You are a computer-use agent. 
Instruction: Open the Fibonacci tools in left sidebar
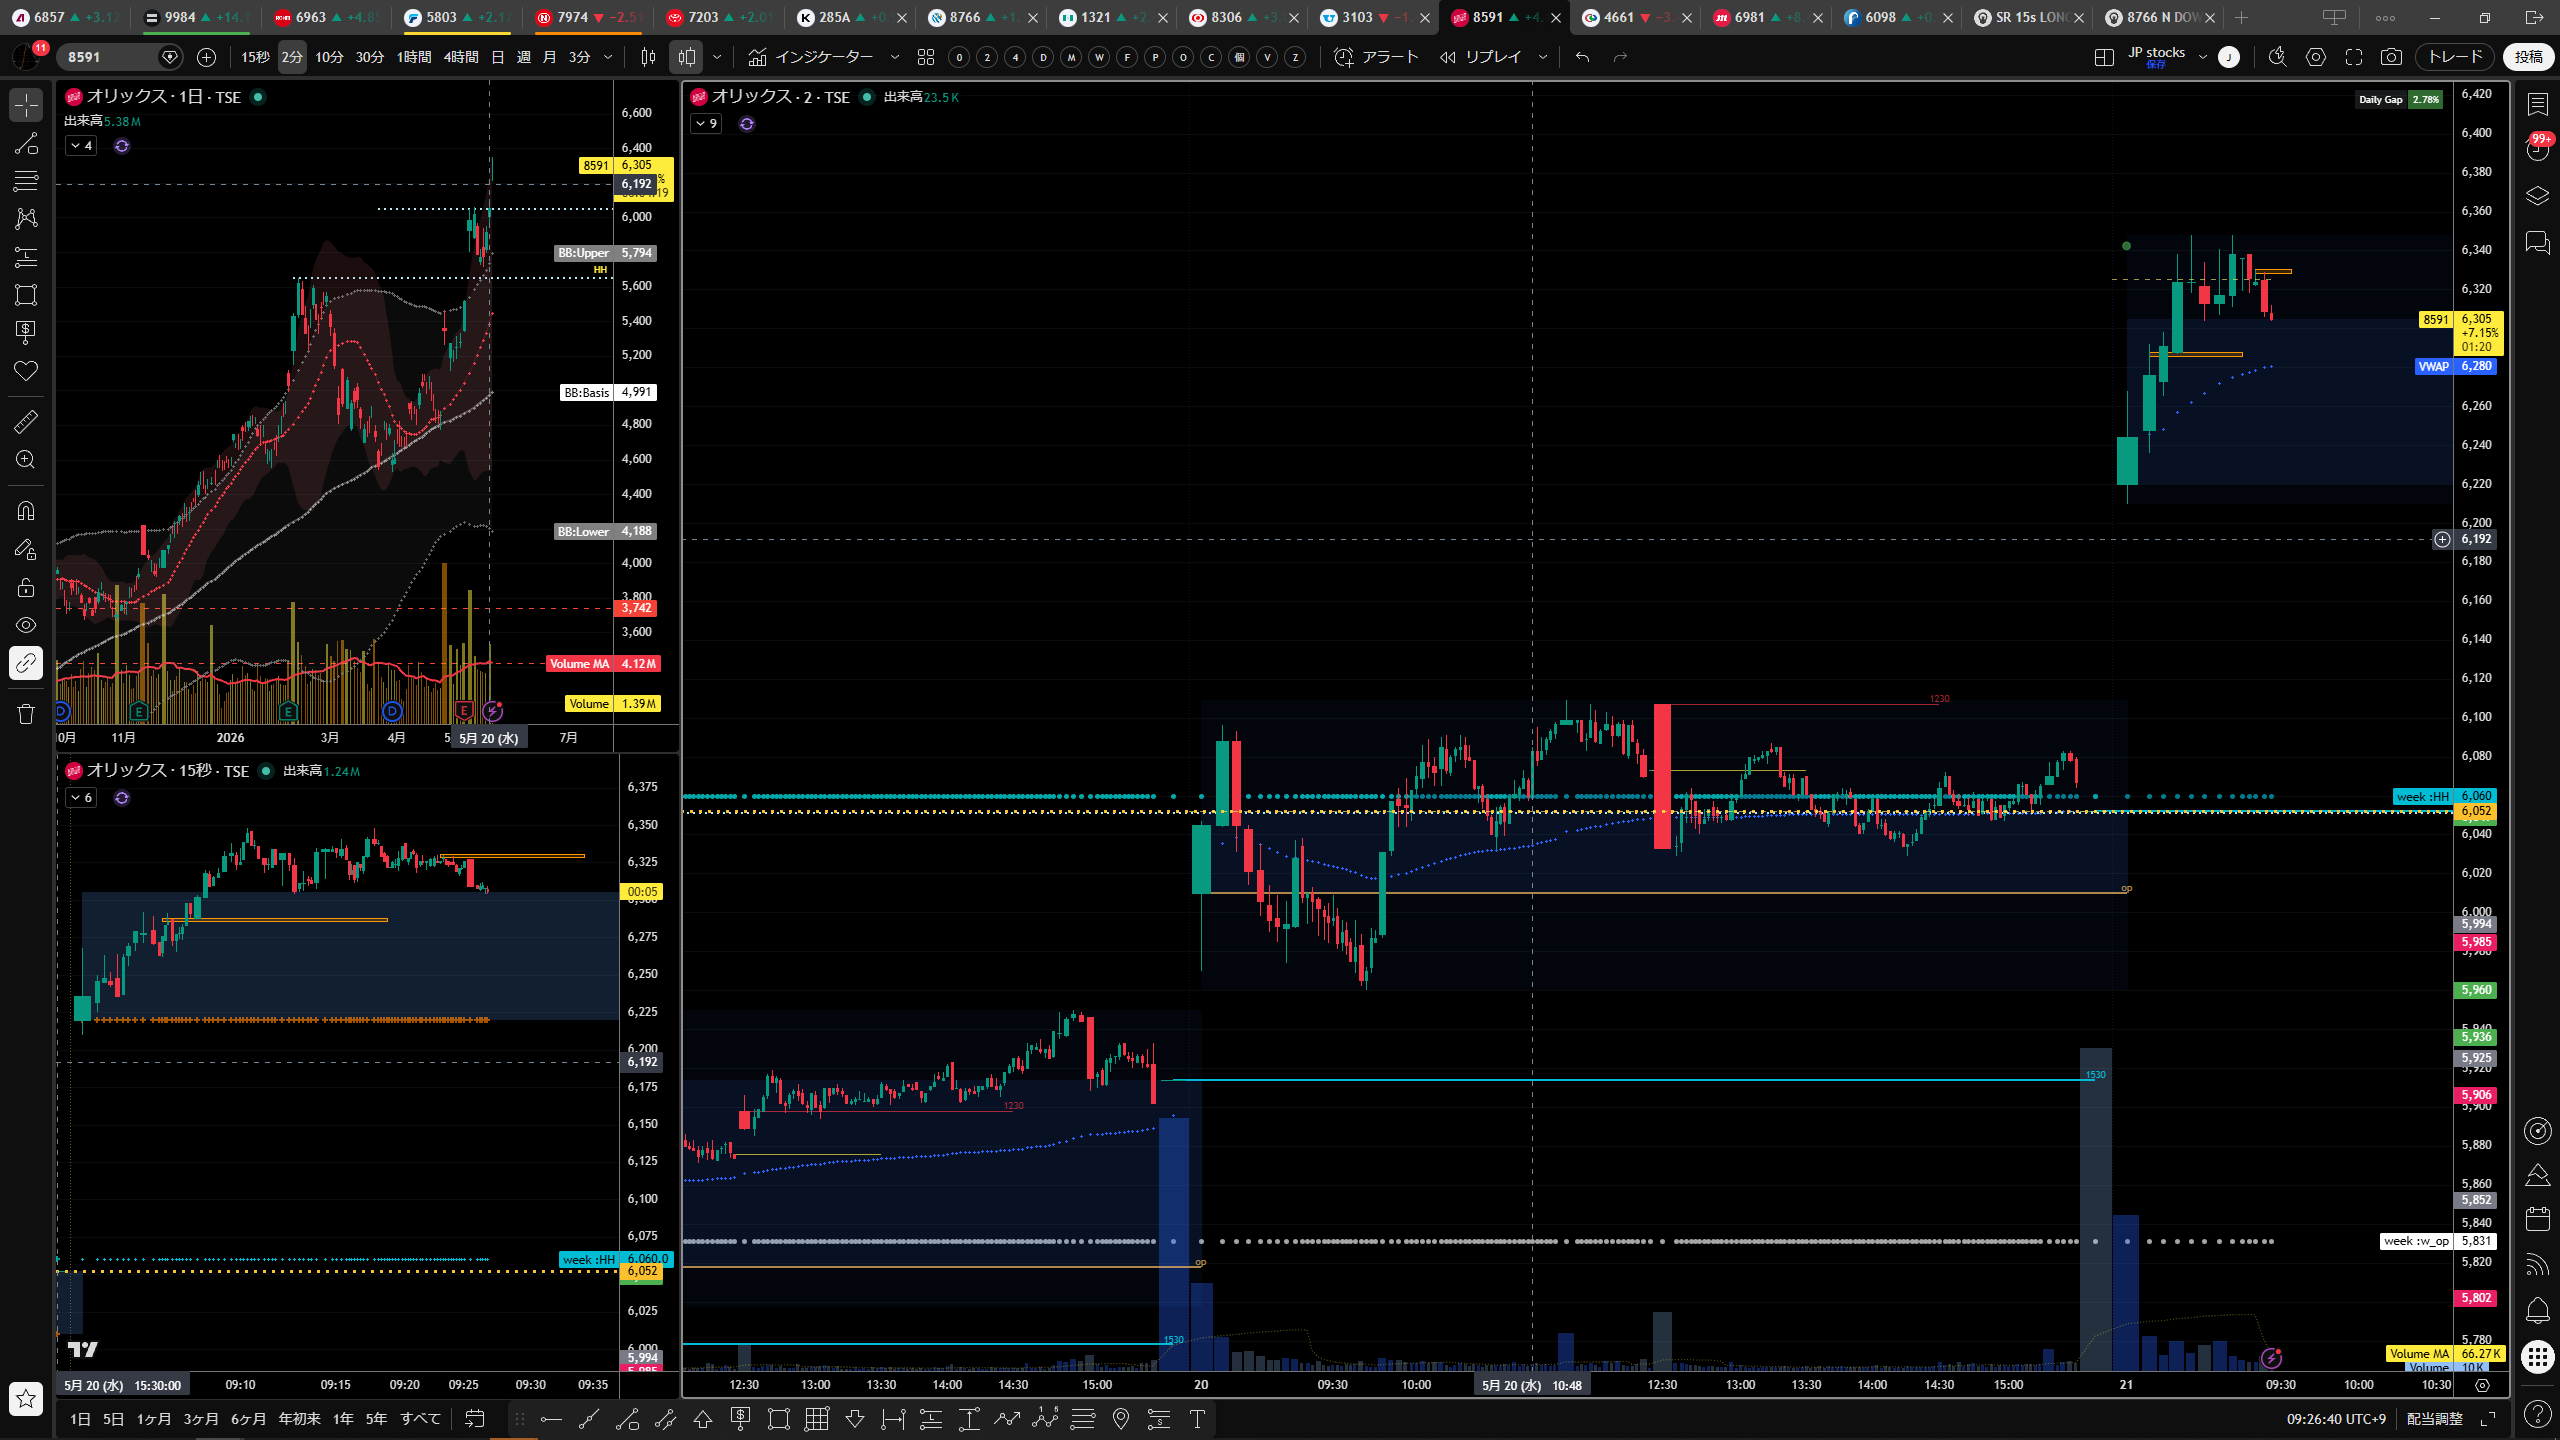pos(26,181)
